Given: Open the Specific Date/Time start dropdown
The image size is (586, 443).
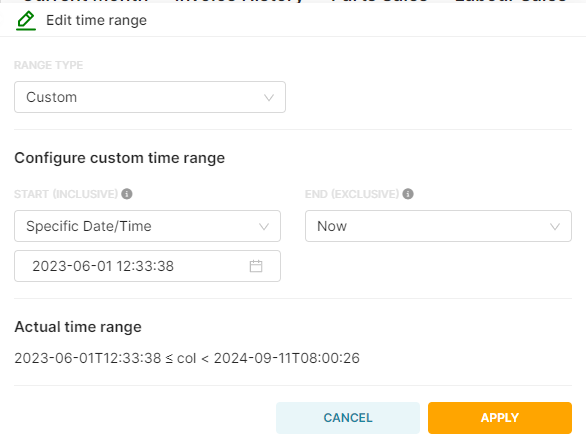Looking at the screenshot, I should pos(147,226).
